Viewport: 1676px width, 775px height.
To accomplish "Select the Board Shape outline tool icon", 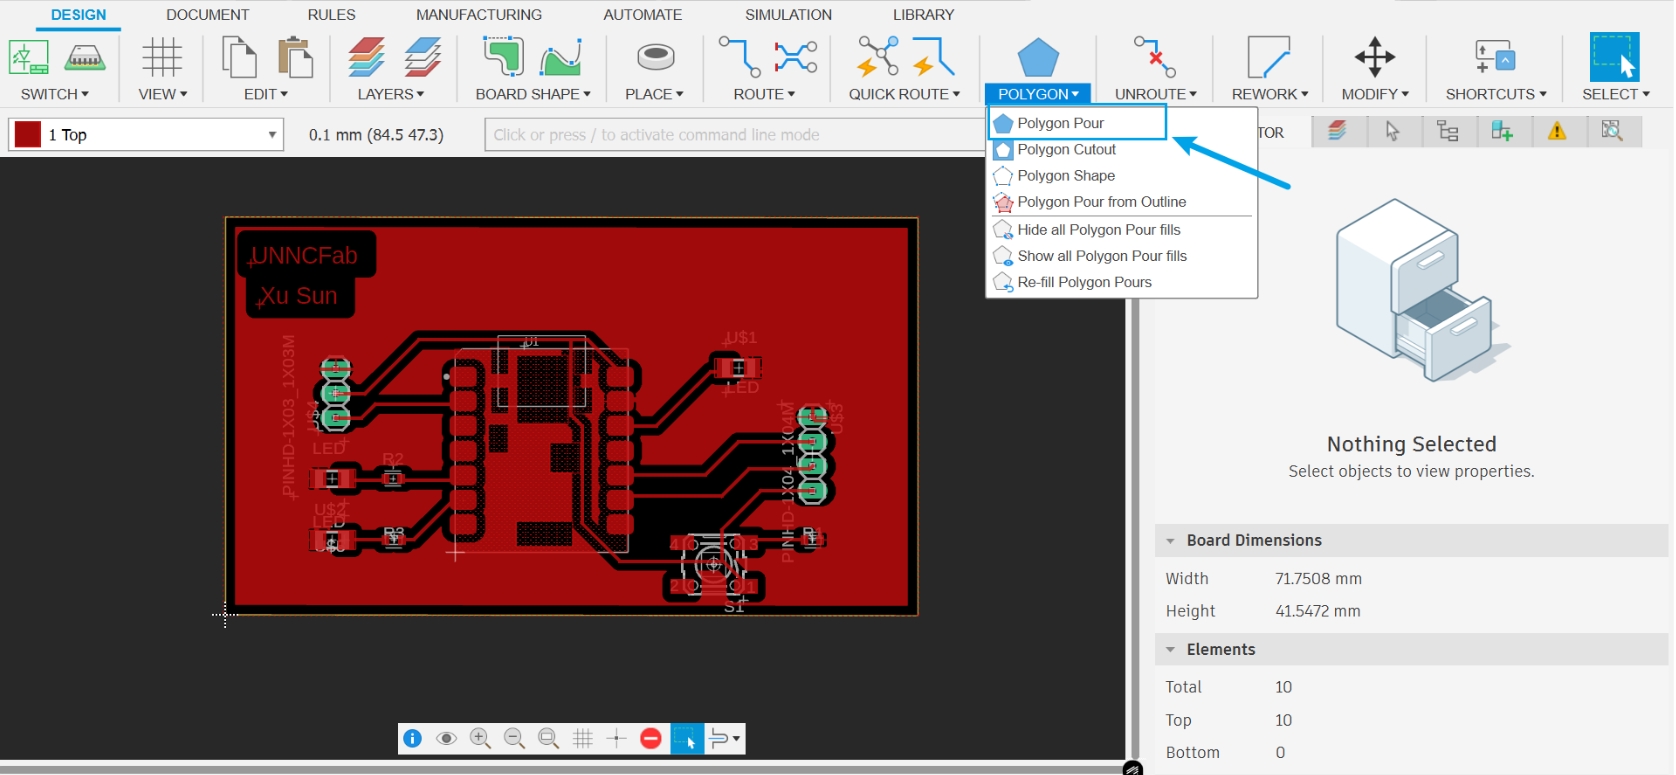I will (503, 57).
